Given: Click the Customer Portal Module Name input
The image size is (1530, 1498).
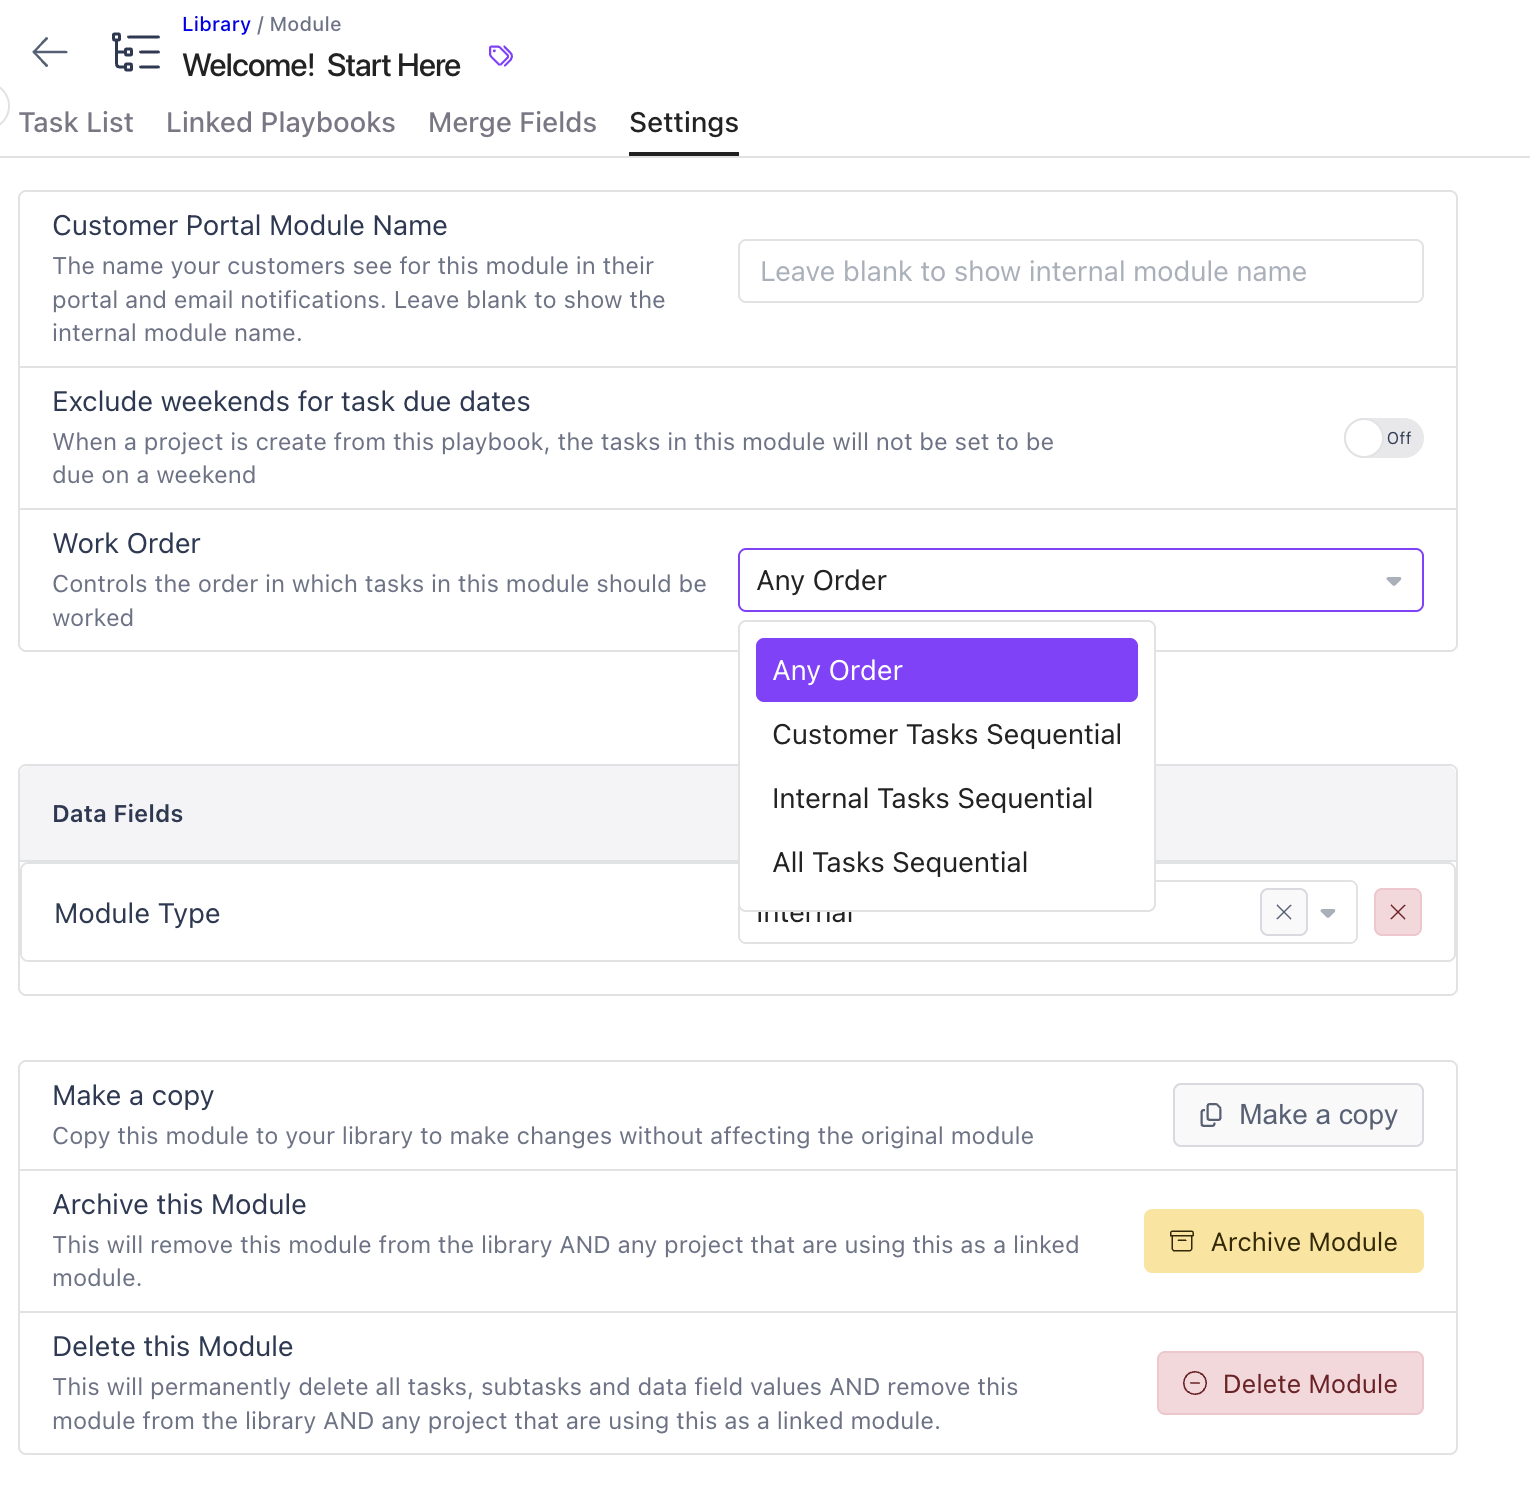Looking at the screenshot, I should coord(1080,271).
